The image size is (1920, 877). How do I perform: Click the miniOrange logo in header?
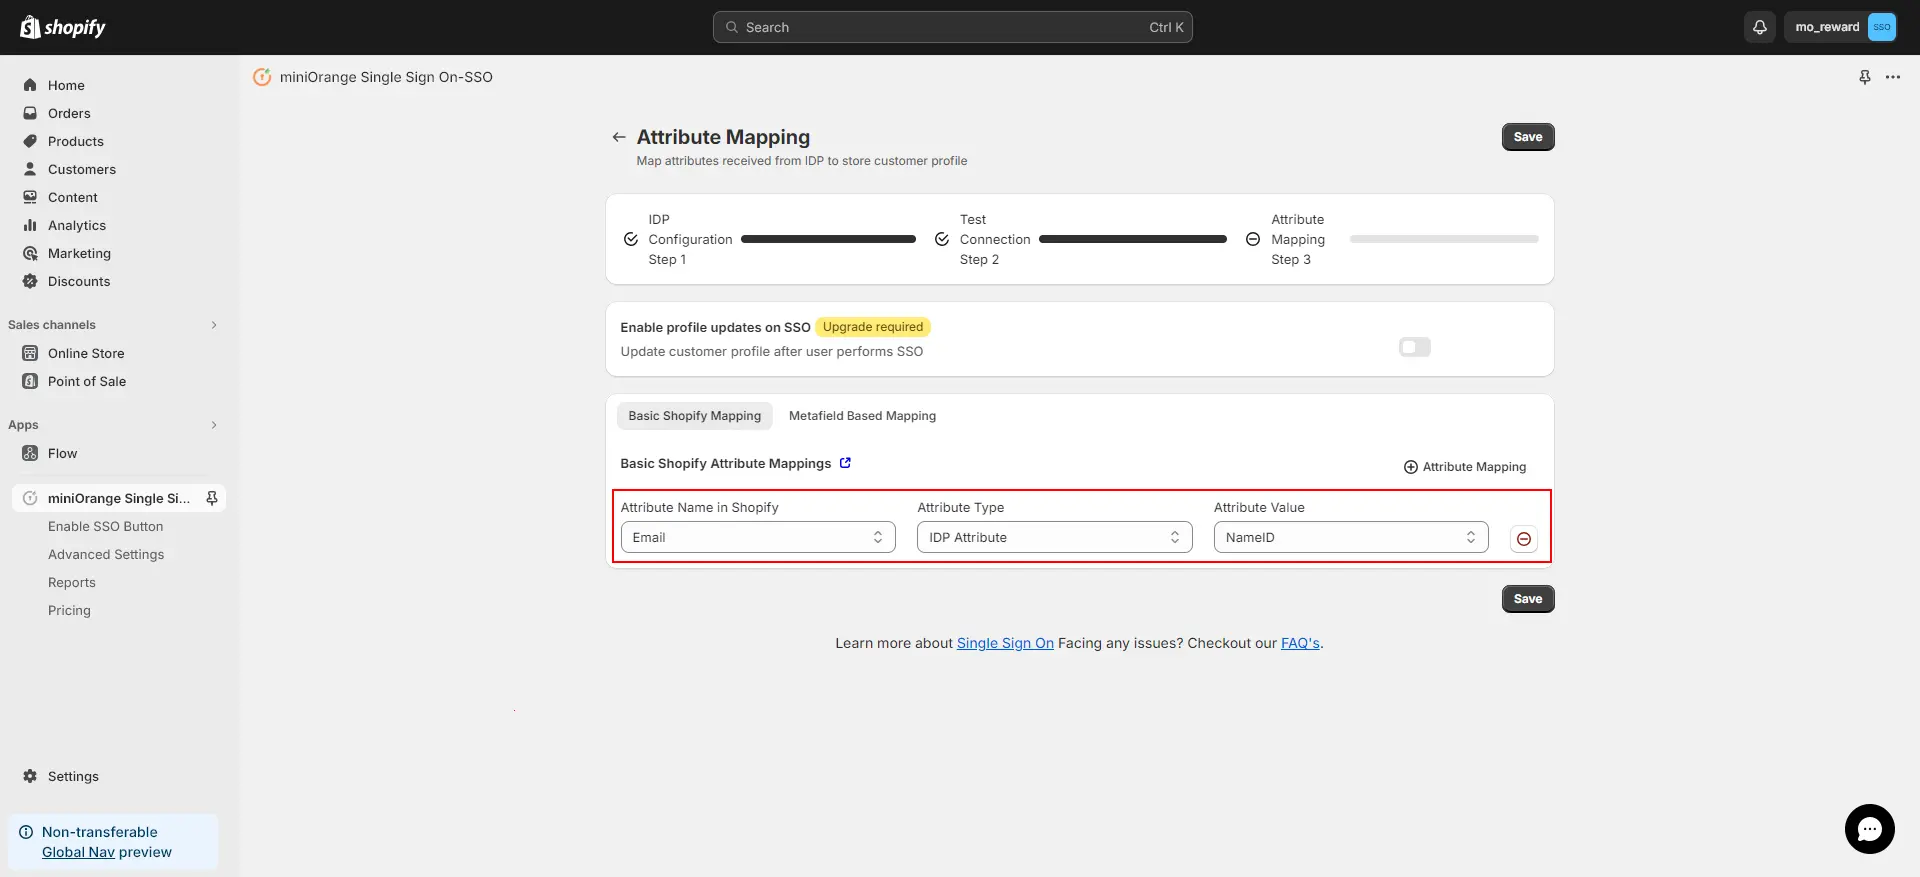[262, 77]
